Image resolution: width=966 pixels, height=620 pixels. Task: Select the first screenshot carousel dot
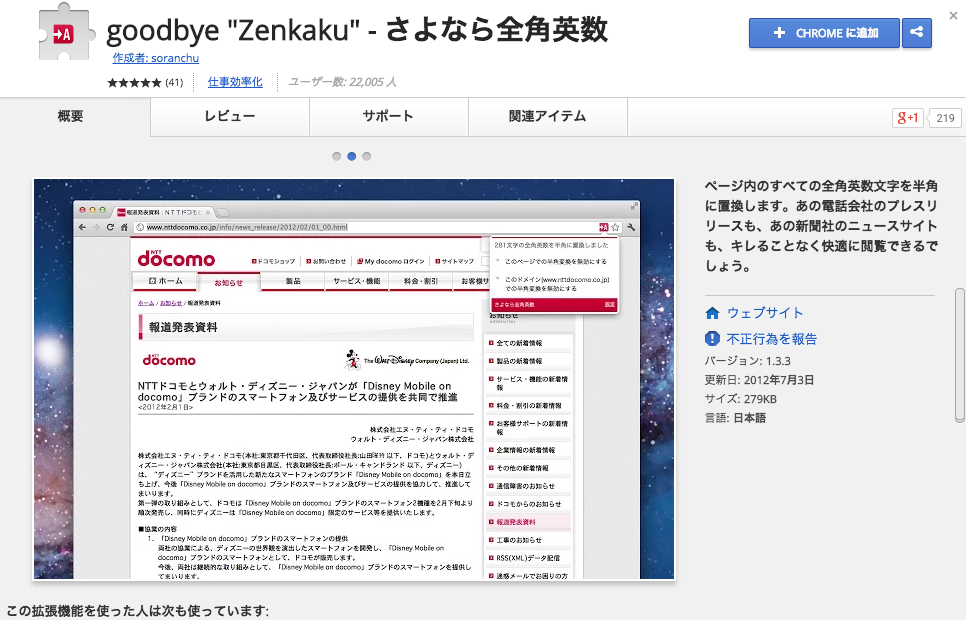coord(336,157)
